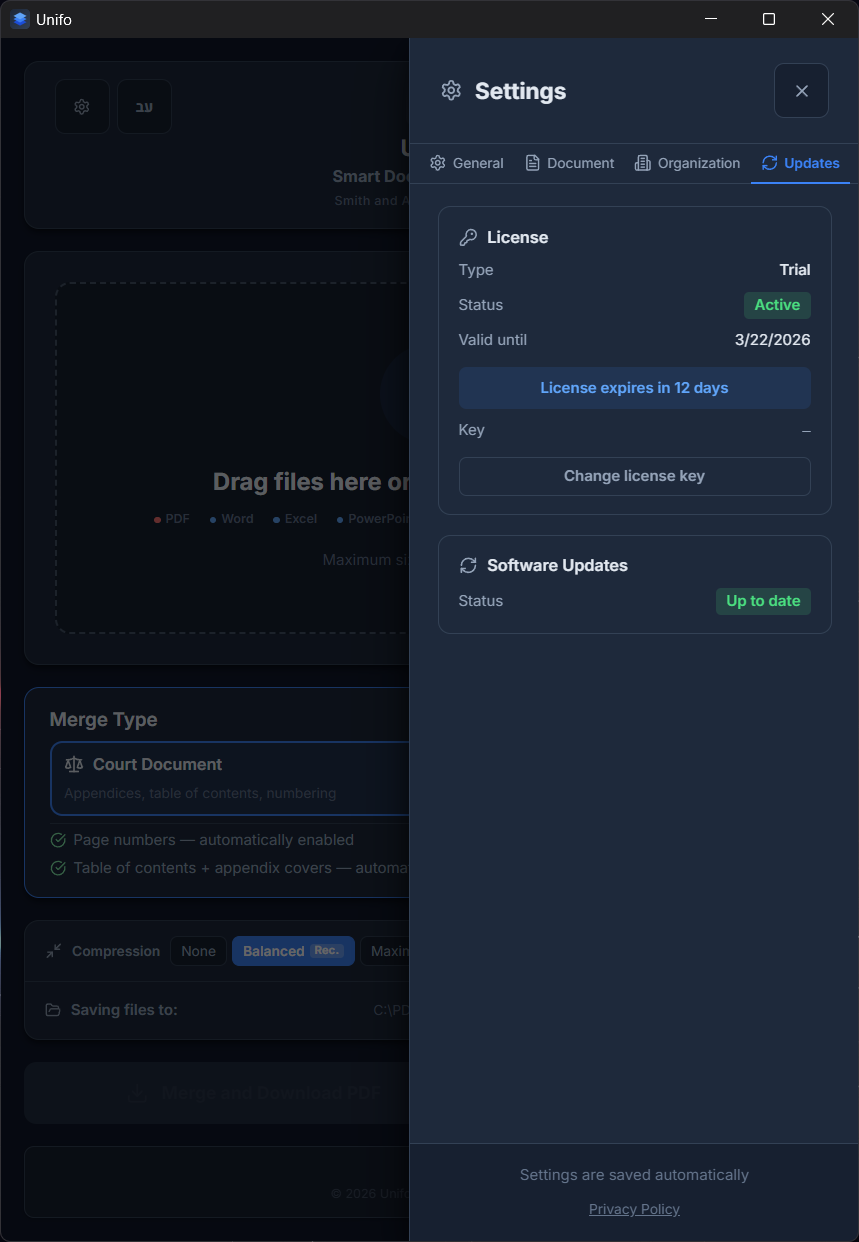
Task: Click the check icon on Table of contents line
Action: (x=58, y=868)
